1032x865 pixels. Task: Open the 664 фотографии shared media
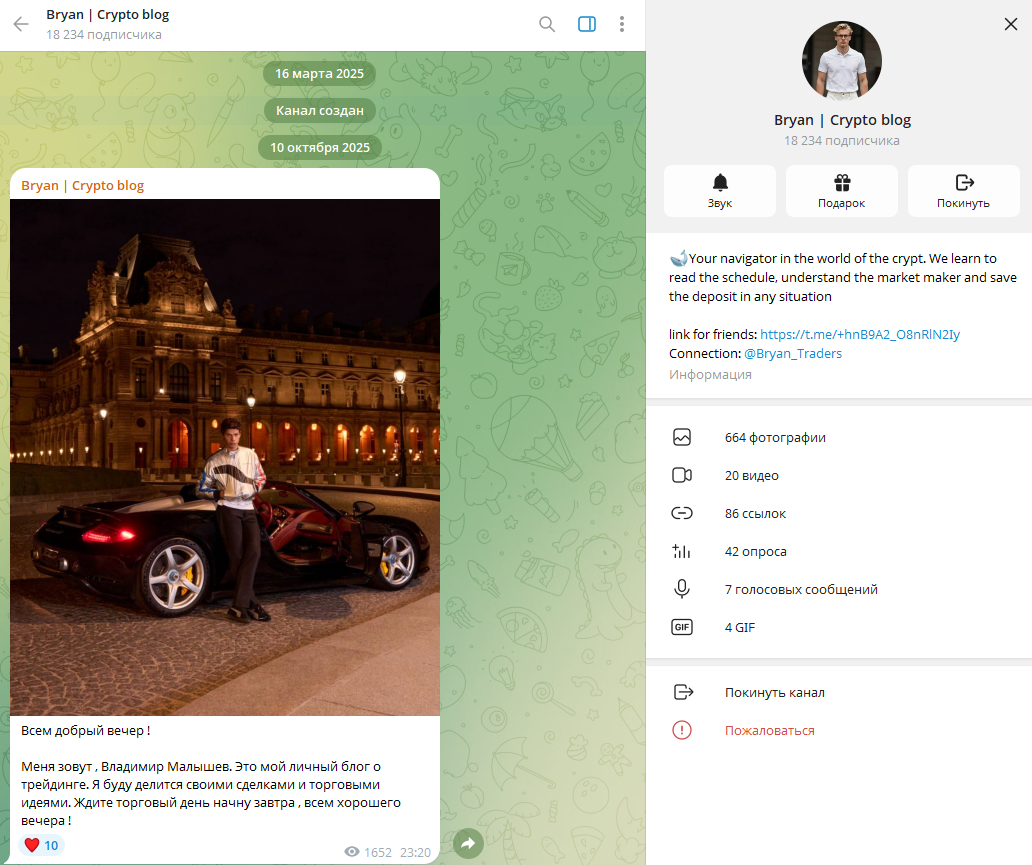pyautogui.click(x=775, y=437)
